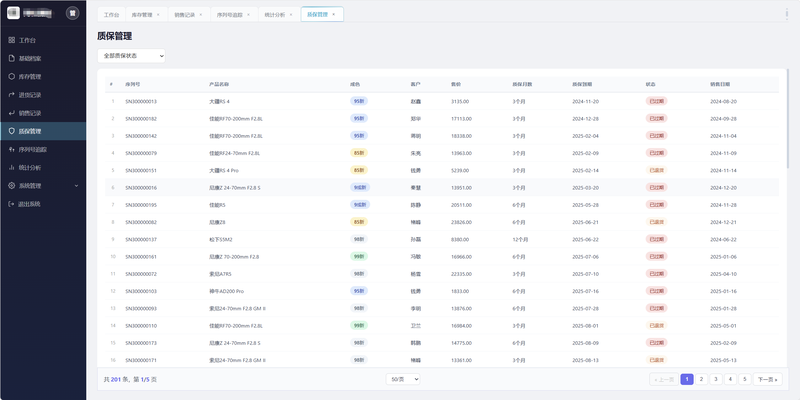Screen dimensions: 800x400
Task: Expand the 系统管理 submenu chevron
Action: [77, 186]
